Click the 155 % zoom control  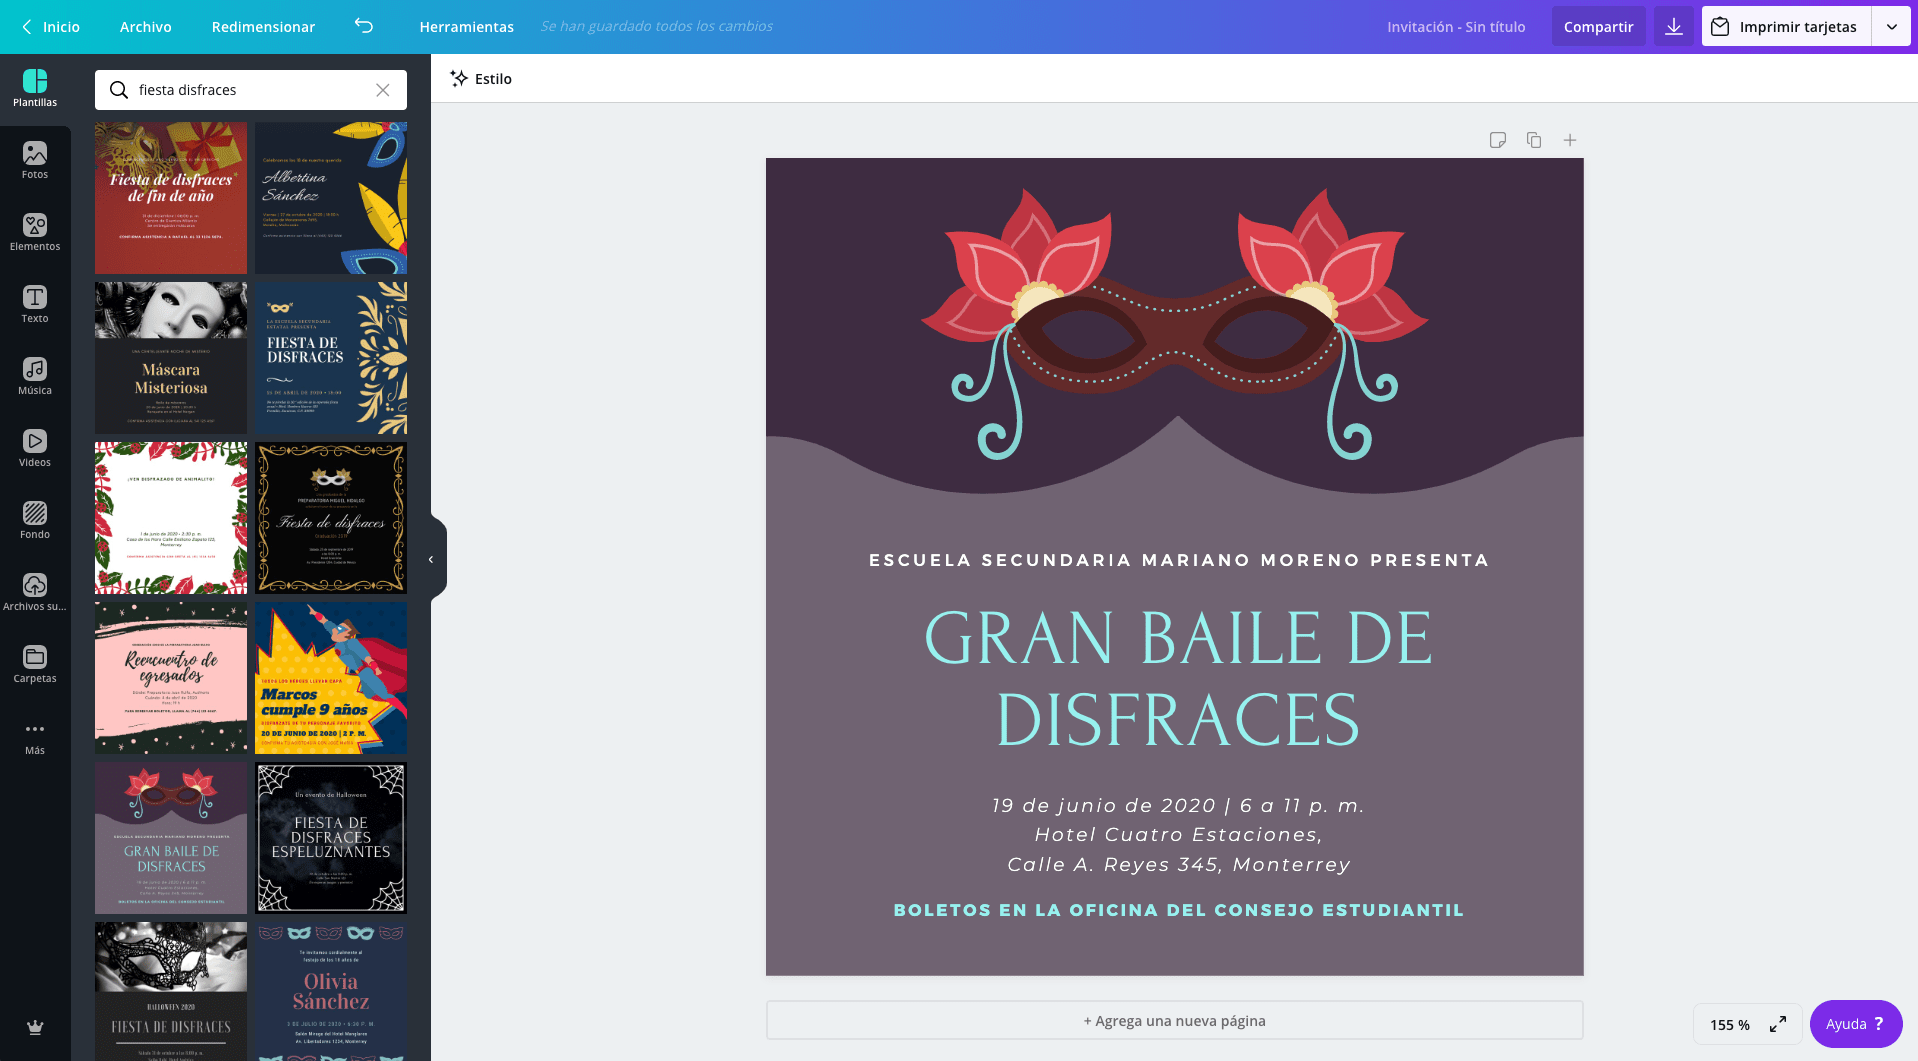pyautogui.click(x=1729, y=1024)
